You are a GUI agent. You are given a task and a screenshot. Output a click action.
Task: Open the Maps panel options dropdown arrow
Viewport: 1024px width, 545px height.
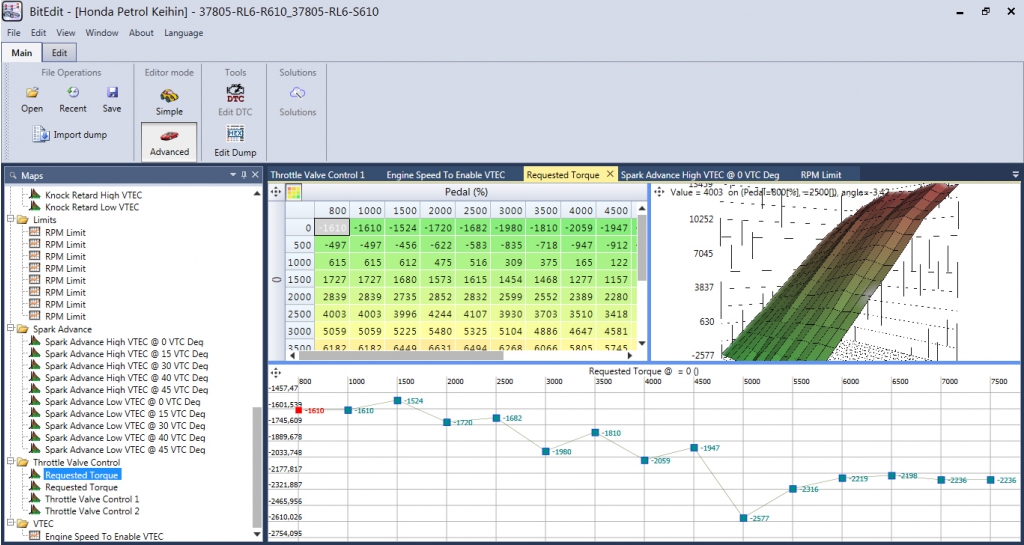[233, 175]
